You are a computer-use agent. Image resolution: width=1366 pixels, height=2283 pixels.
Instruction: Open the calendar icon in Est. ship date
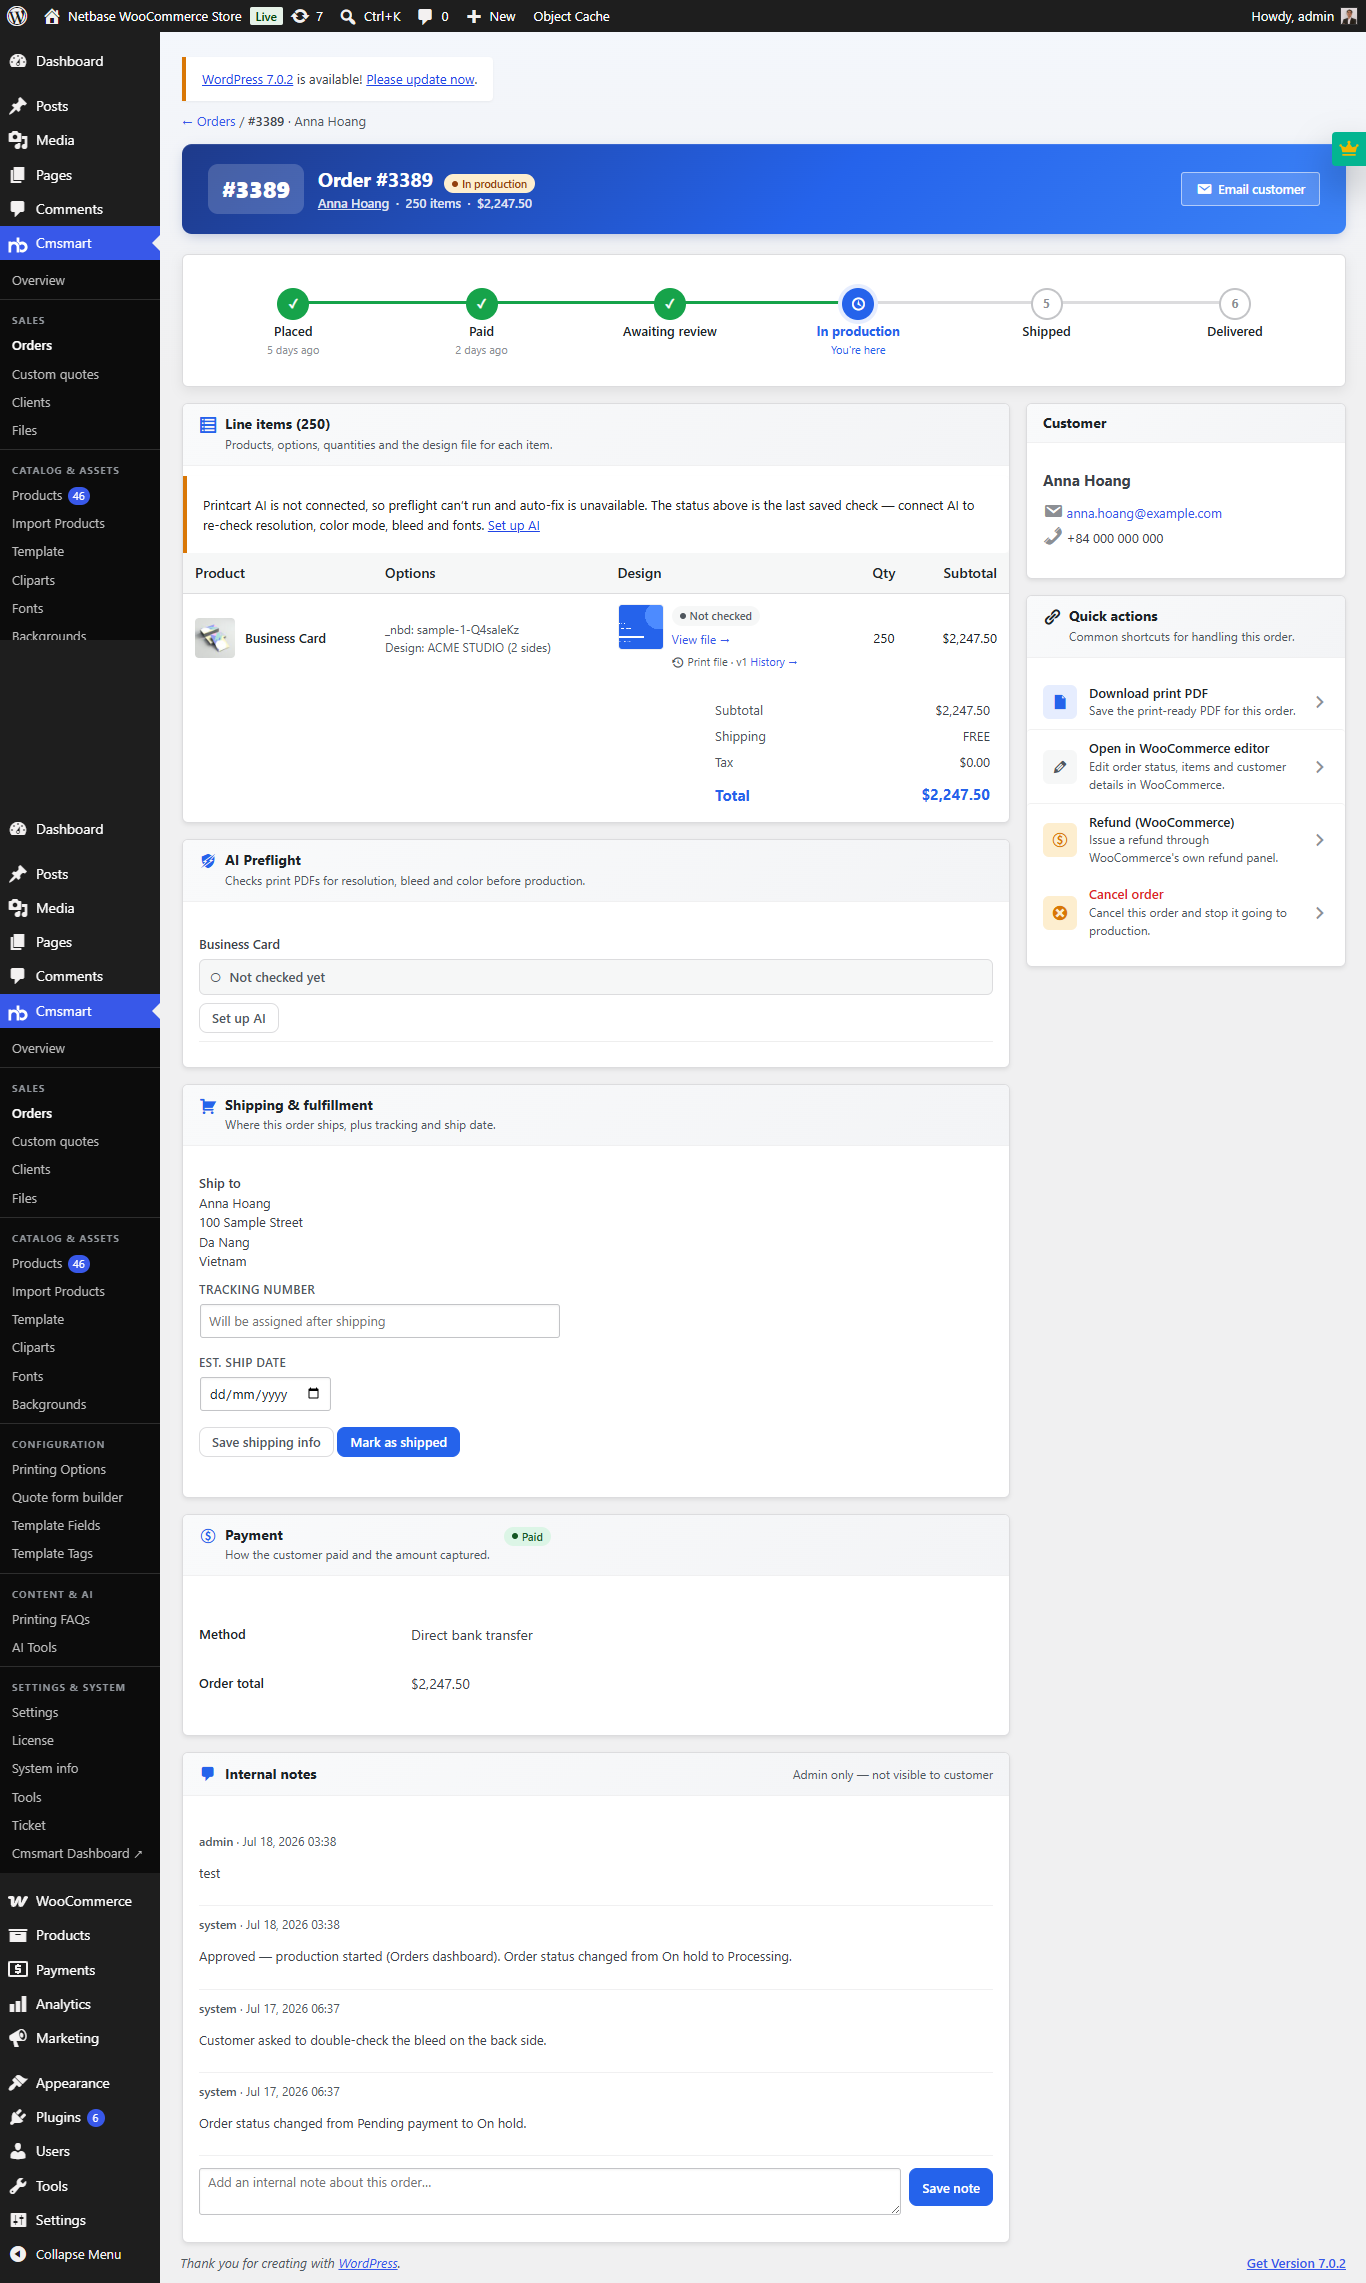313,1393
